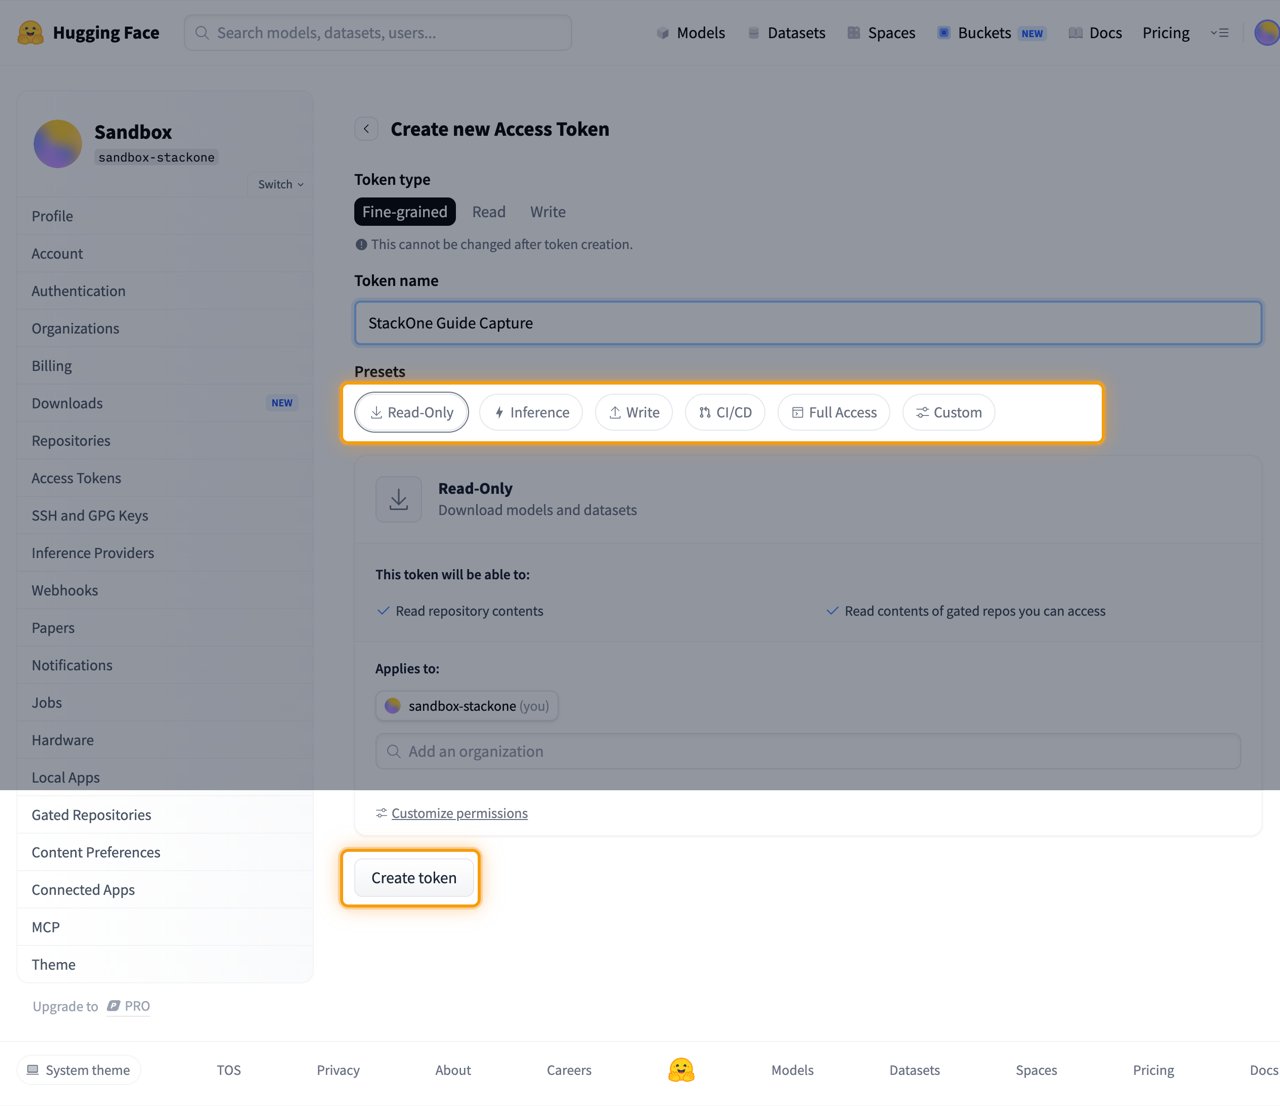Select the Read token type
The width and height of the screenshot is (1280, 1106).
point(489,212)
